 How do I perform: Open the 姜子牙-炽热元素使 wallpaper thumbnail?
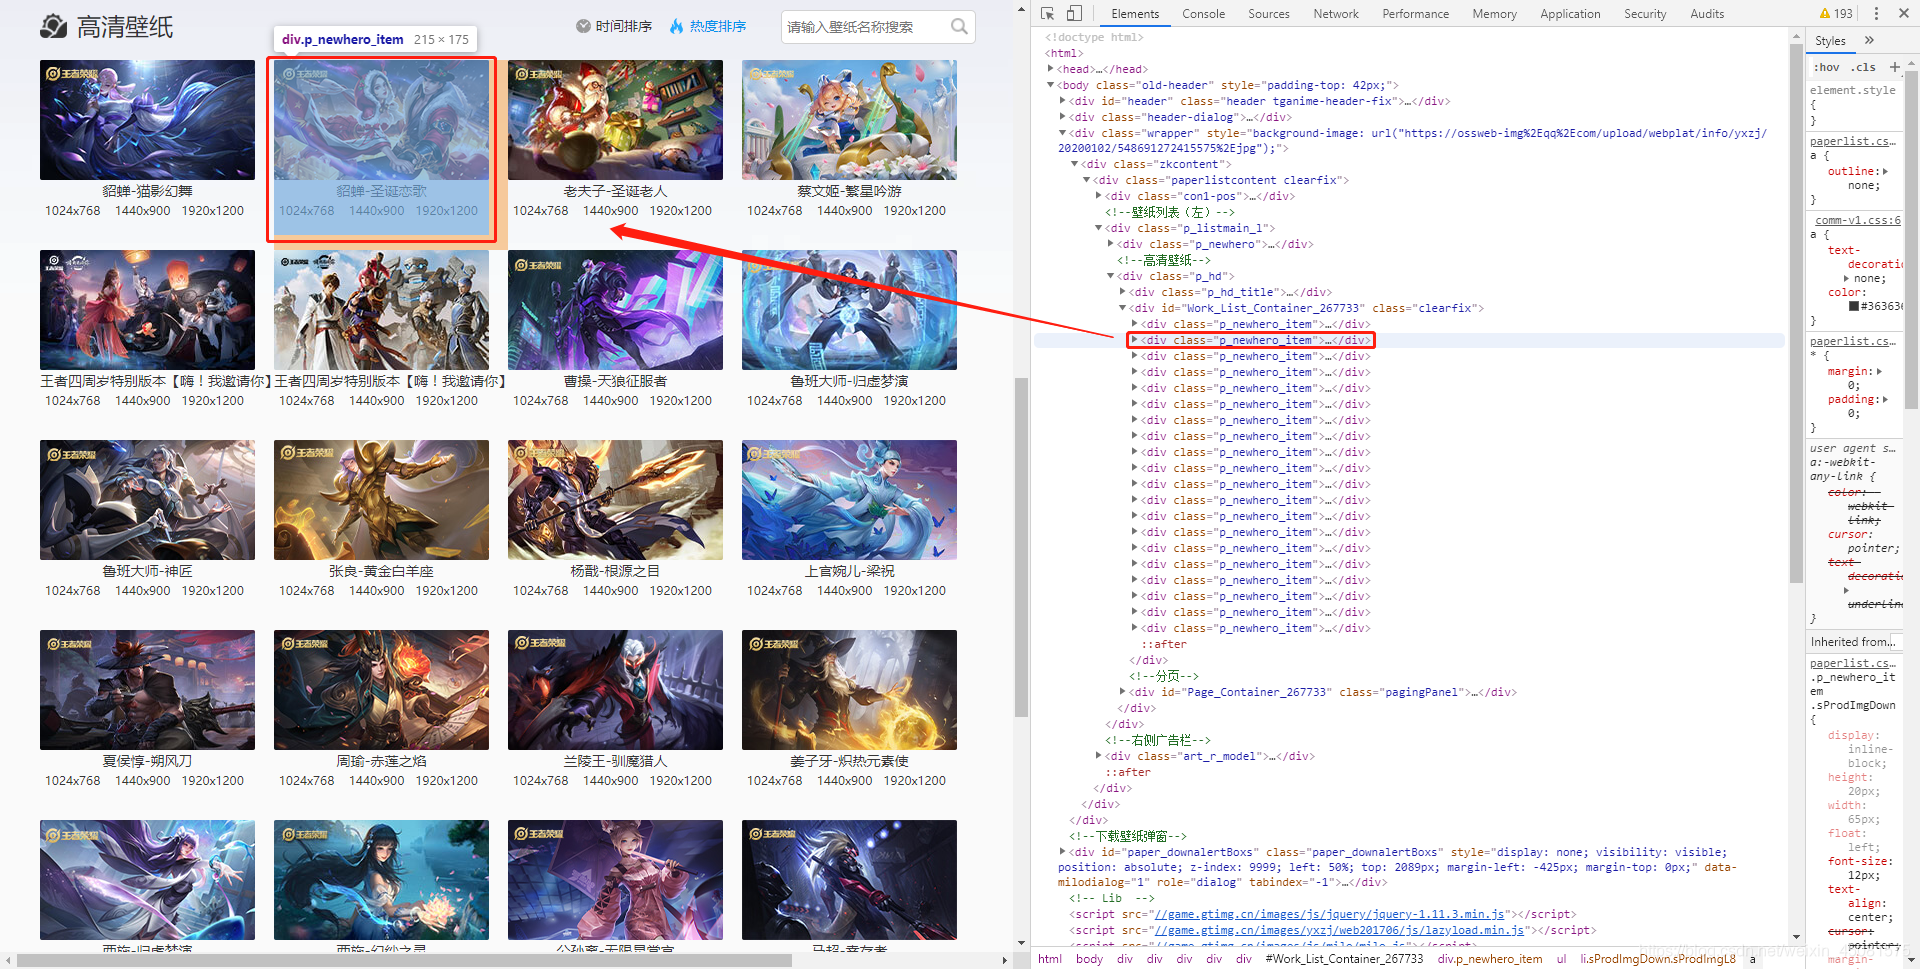click(x=849, y=690)
